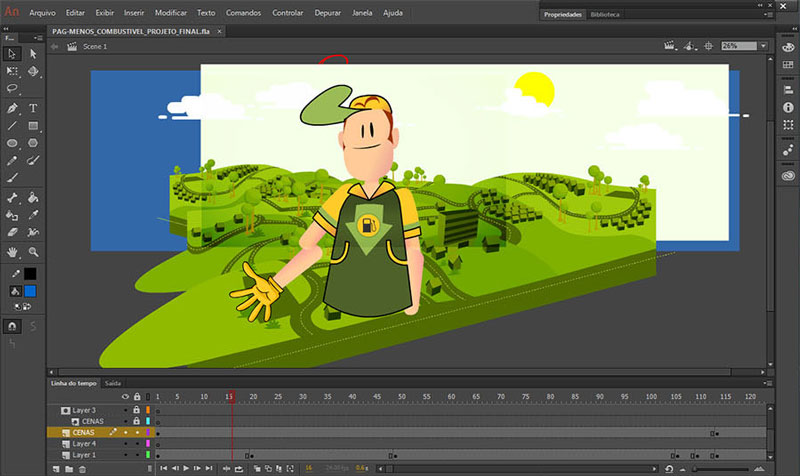Screen dimensions: 800x476
Task: Select the 3D Rotation tool
Action: point(33,71)
